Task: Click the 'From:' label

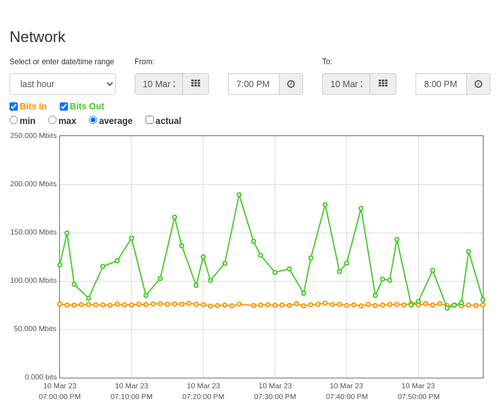Action: [x=144, y=62]
